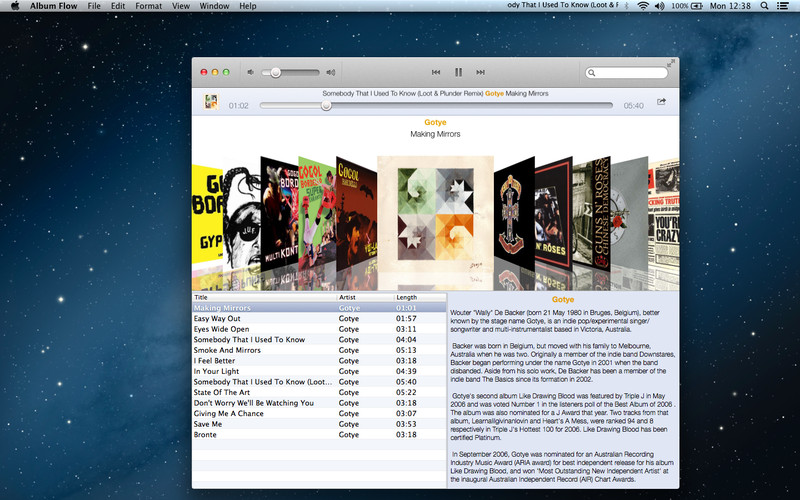Viewport: 800px width, 500px height.
Task: Sort tracks by Artist column header
Action: pyautogui.click(x=366, y=297)
